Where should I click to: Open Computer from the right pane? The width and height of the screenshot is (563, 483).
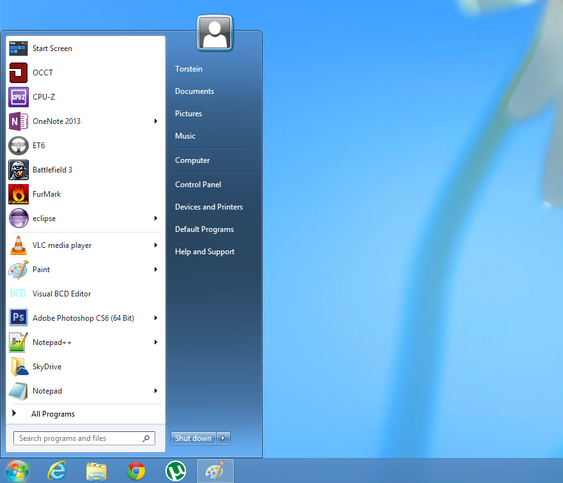192,160
